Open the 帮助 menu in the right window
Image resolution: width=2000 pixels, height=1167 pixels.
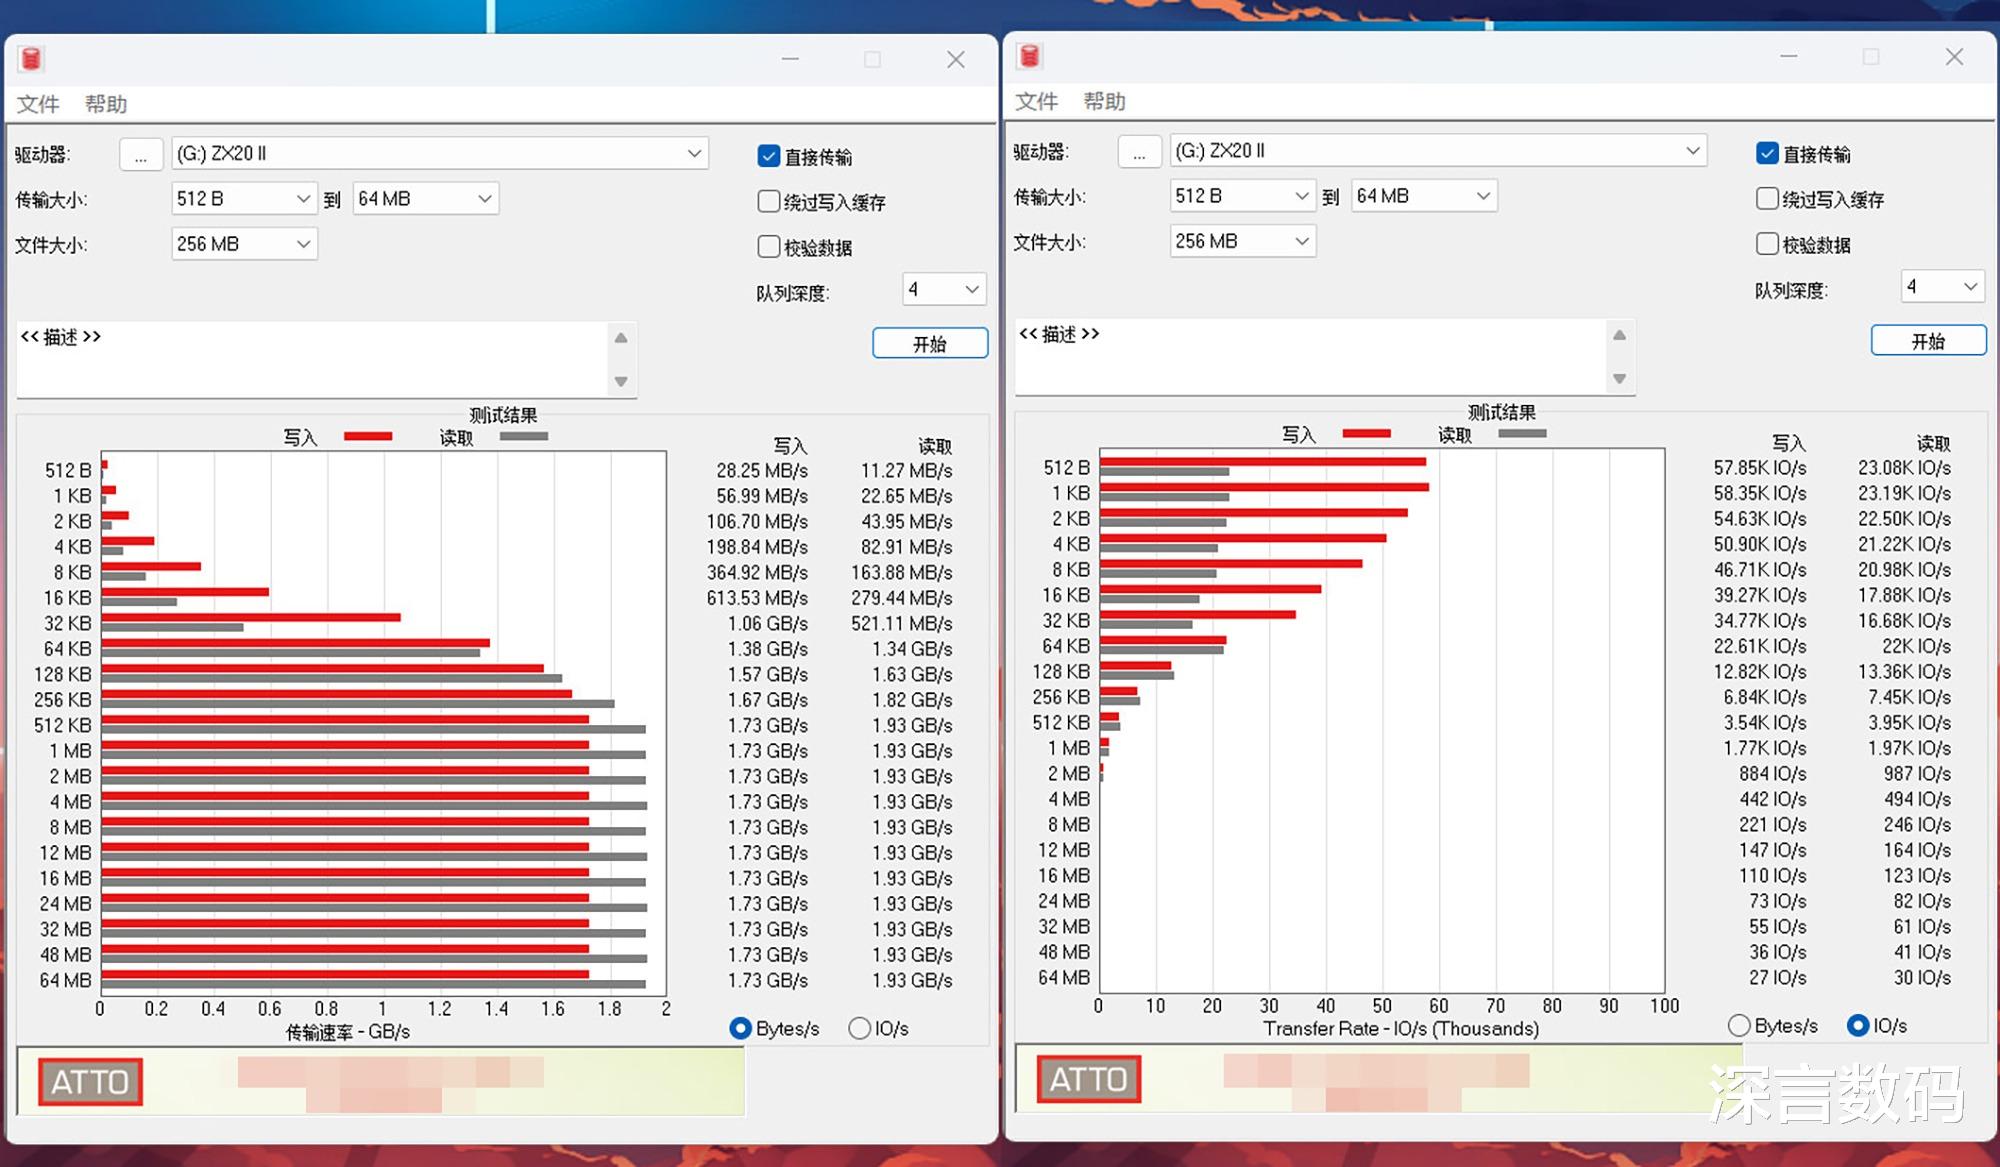click(1104, 101)
